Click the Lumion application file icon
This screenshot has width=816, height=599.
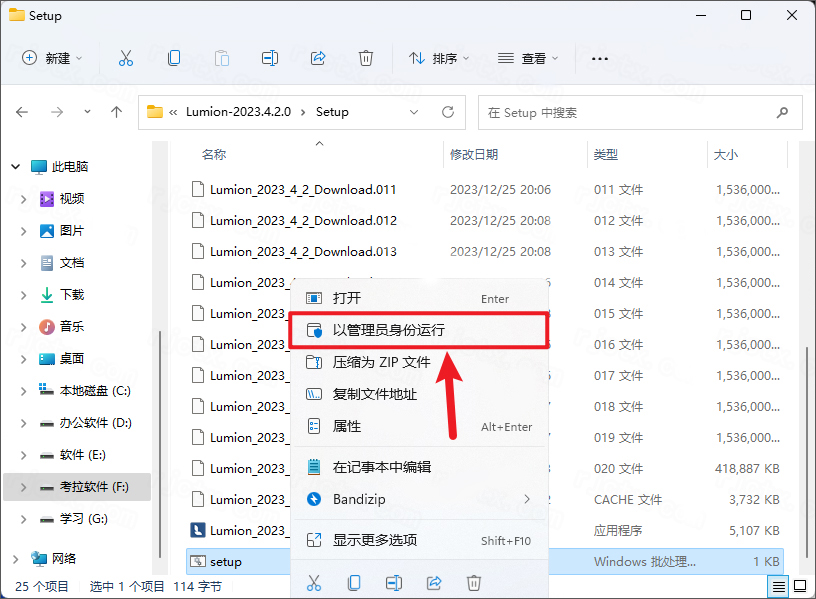(197, 530)
